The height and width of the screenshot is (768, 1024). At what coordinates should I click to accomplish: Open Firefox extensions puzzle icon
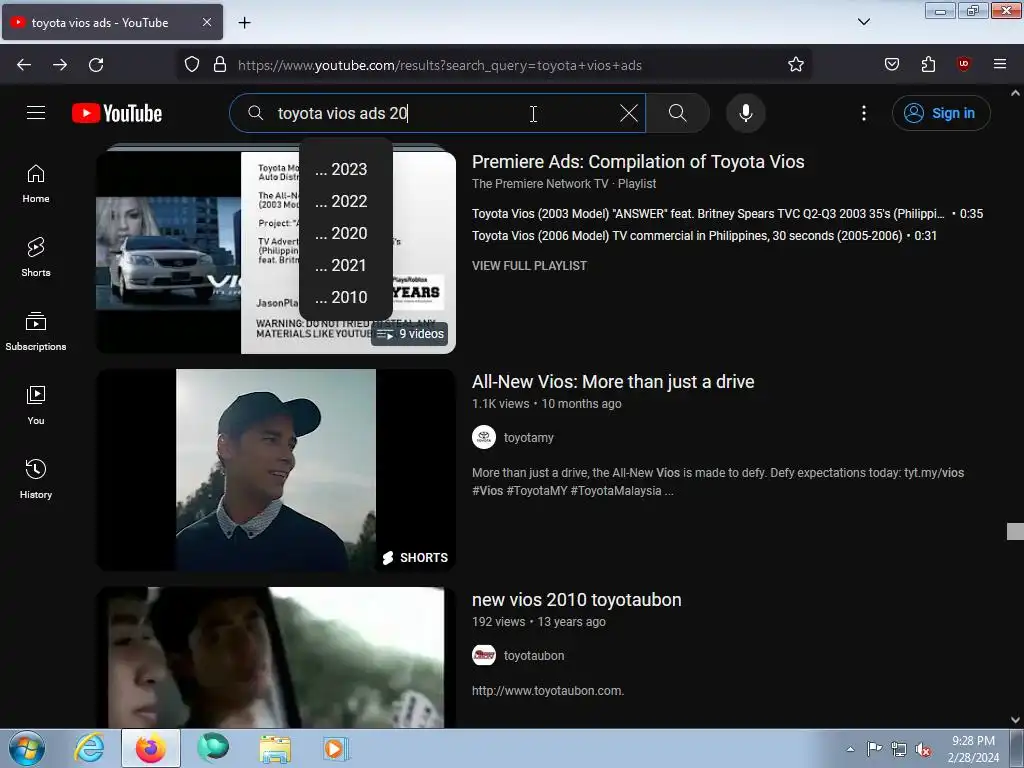point(928,64)
